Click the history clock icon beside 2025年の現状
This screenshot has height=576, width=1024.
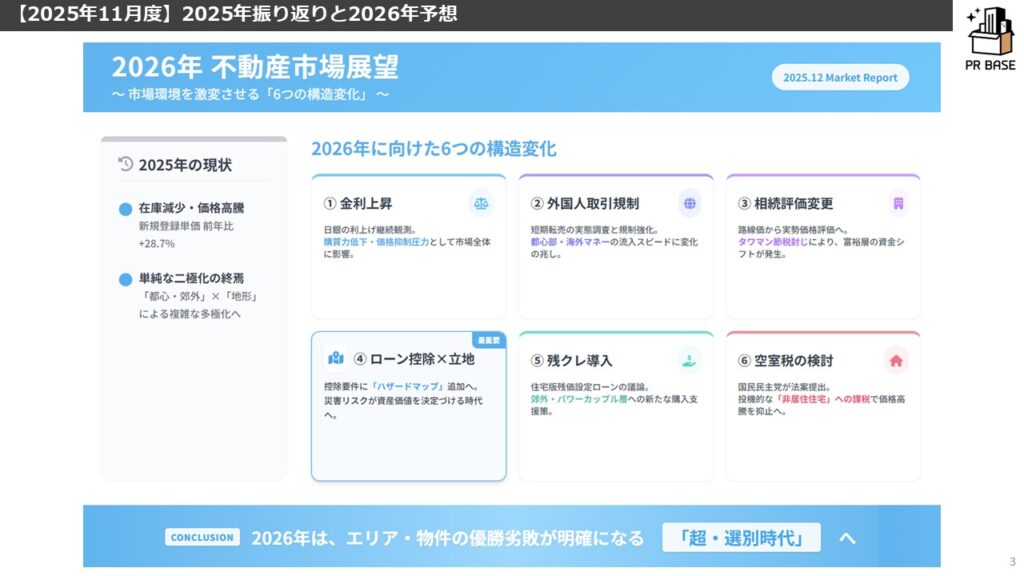125,164
